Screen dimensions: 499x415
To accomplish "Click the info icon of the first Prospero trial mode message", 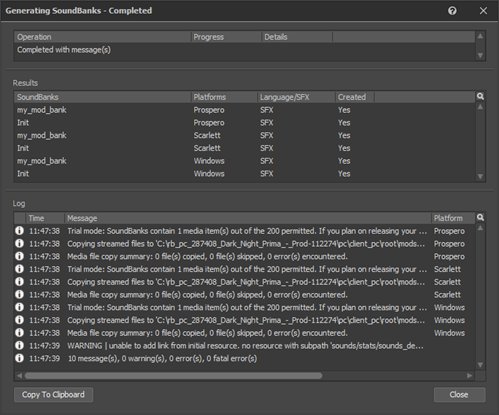I will click(x=19, y=231).
